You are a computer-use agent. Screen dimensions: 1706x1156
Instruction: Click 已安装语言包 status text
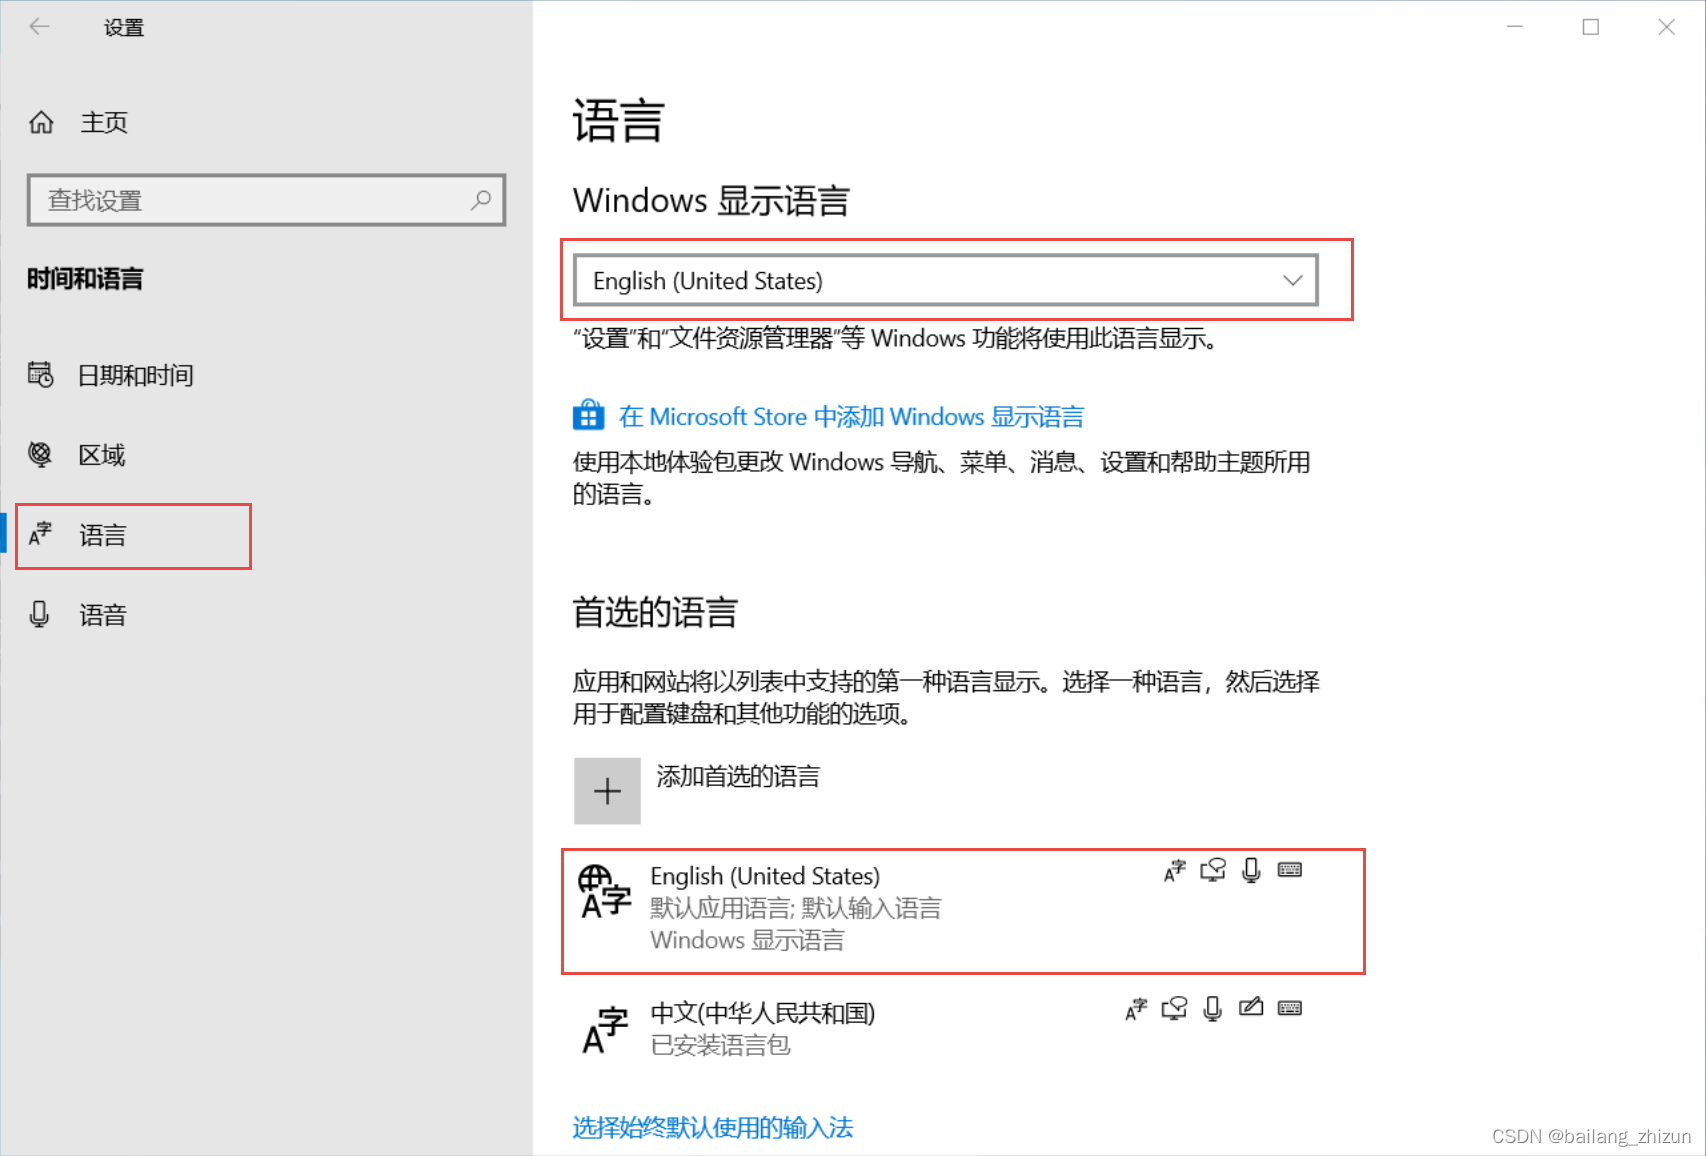[721, 1045]
